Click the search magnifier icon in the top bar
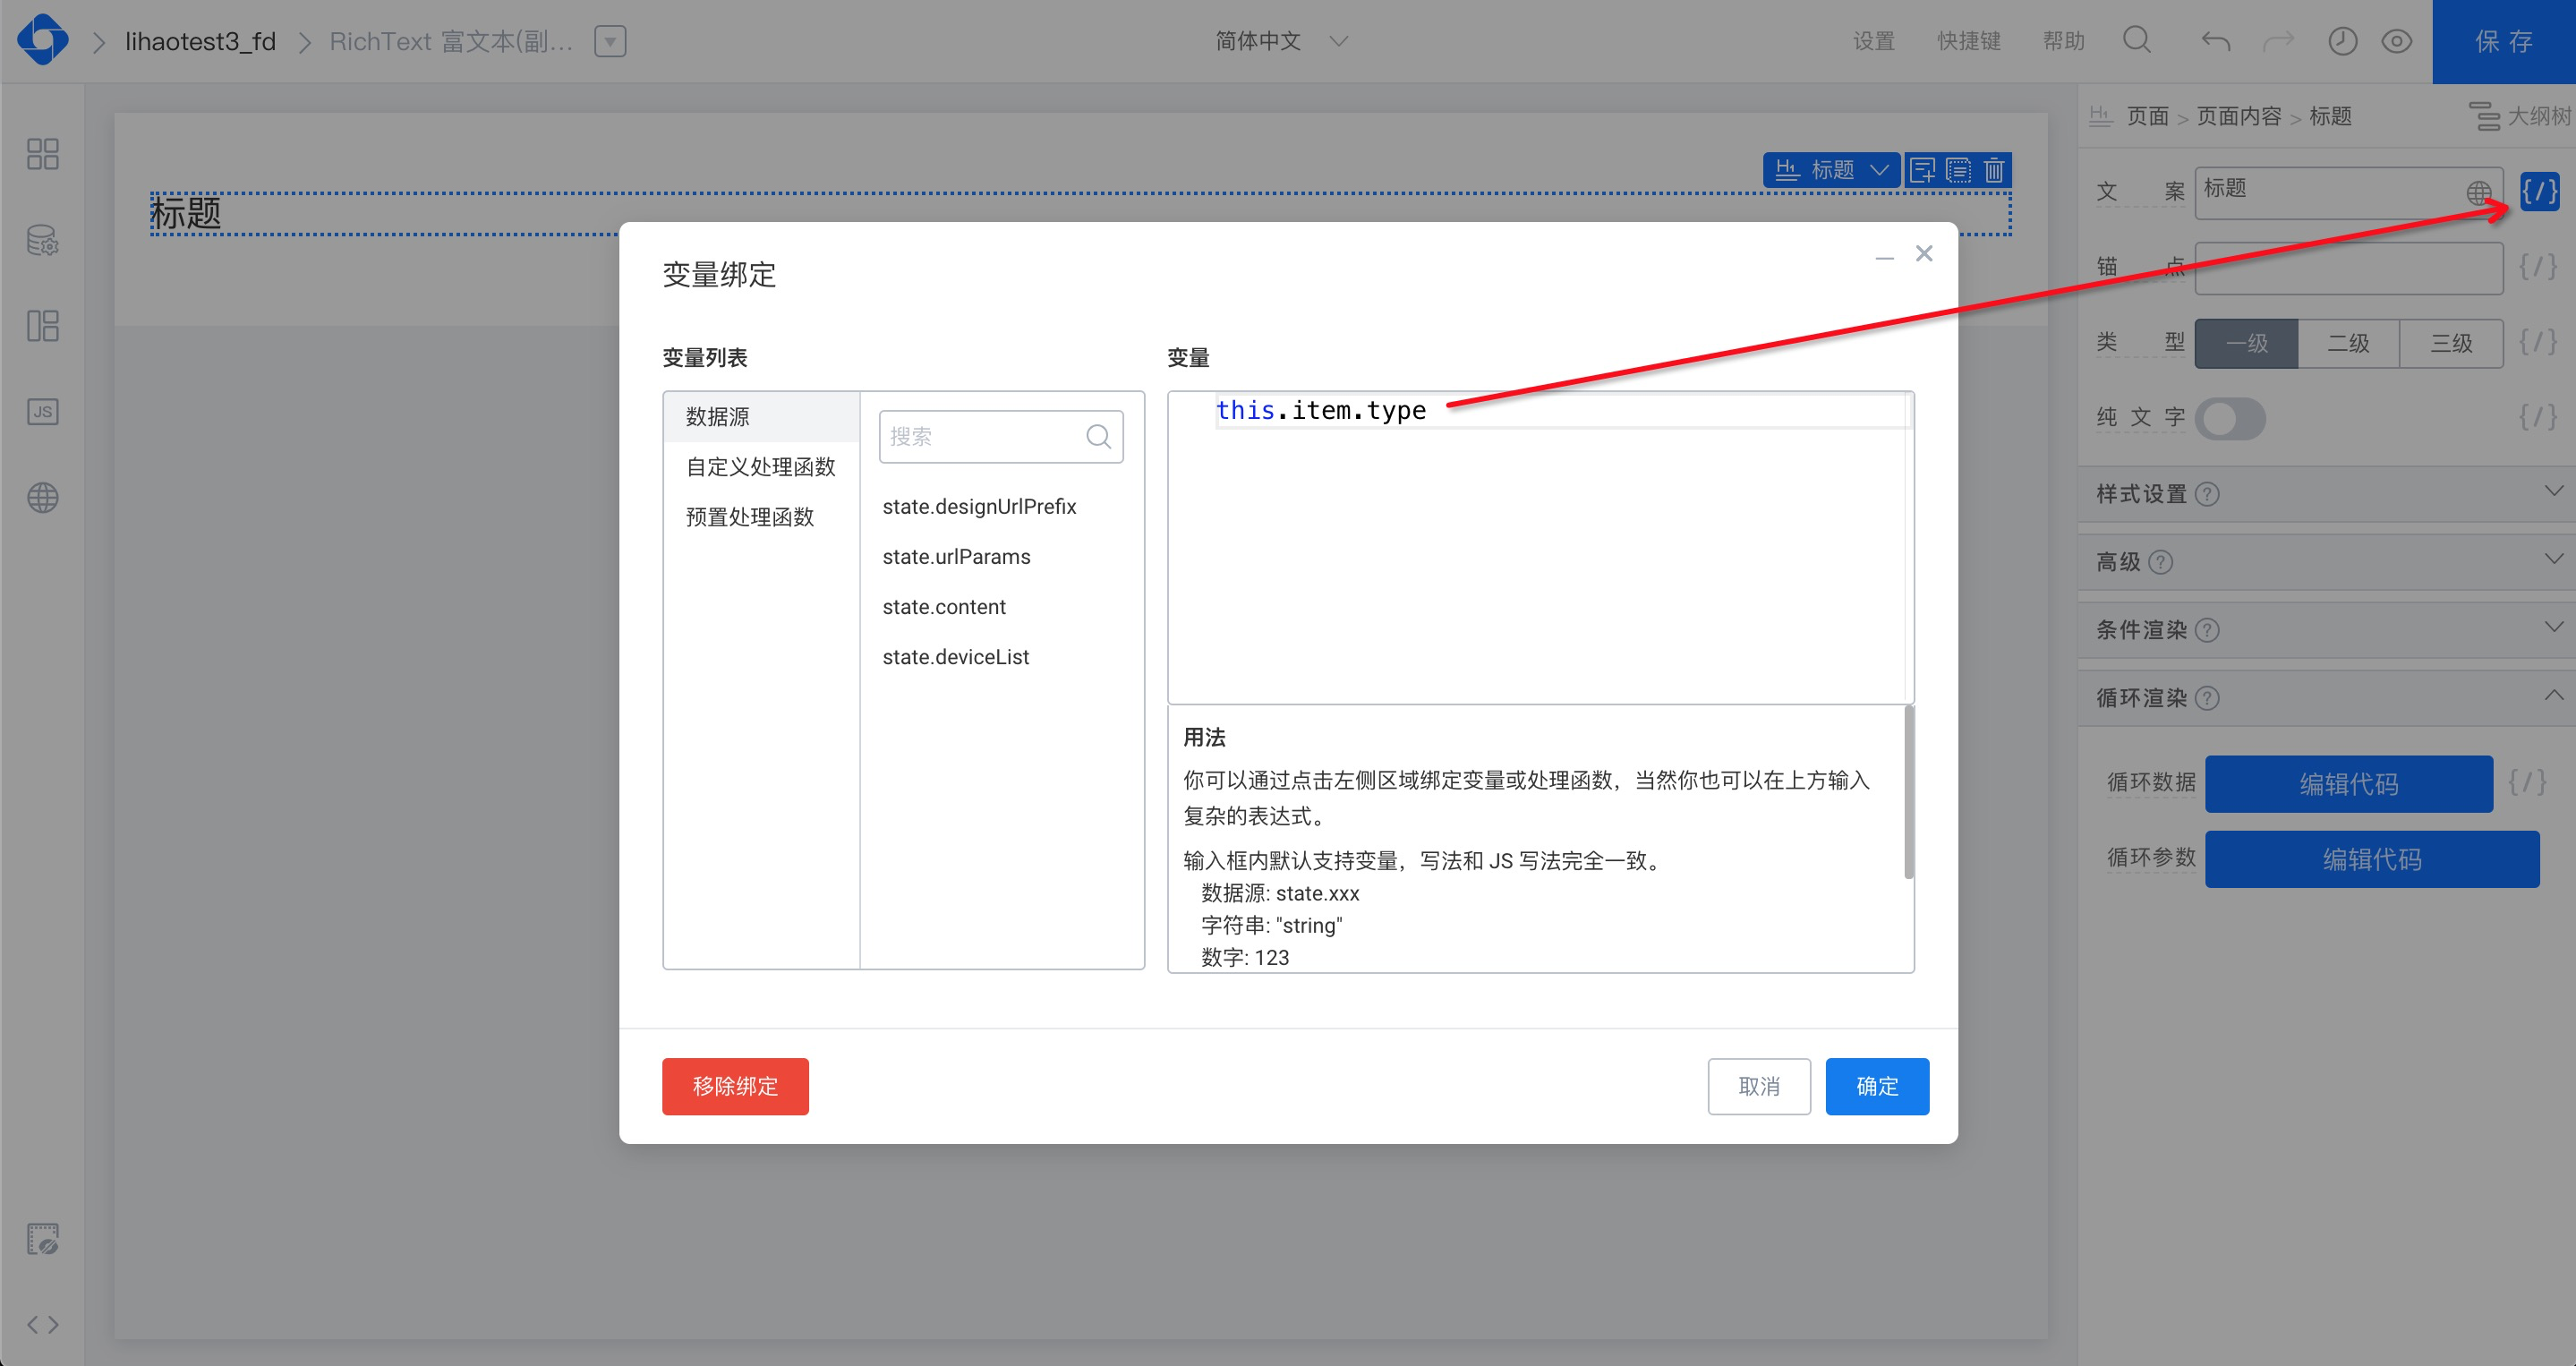 pos(2137,40)
